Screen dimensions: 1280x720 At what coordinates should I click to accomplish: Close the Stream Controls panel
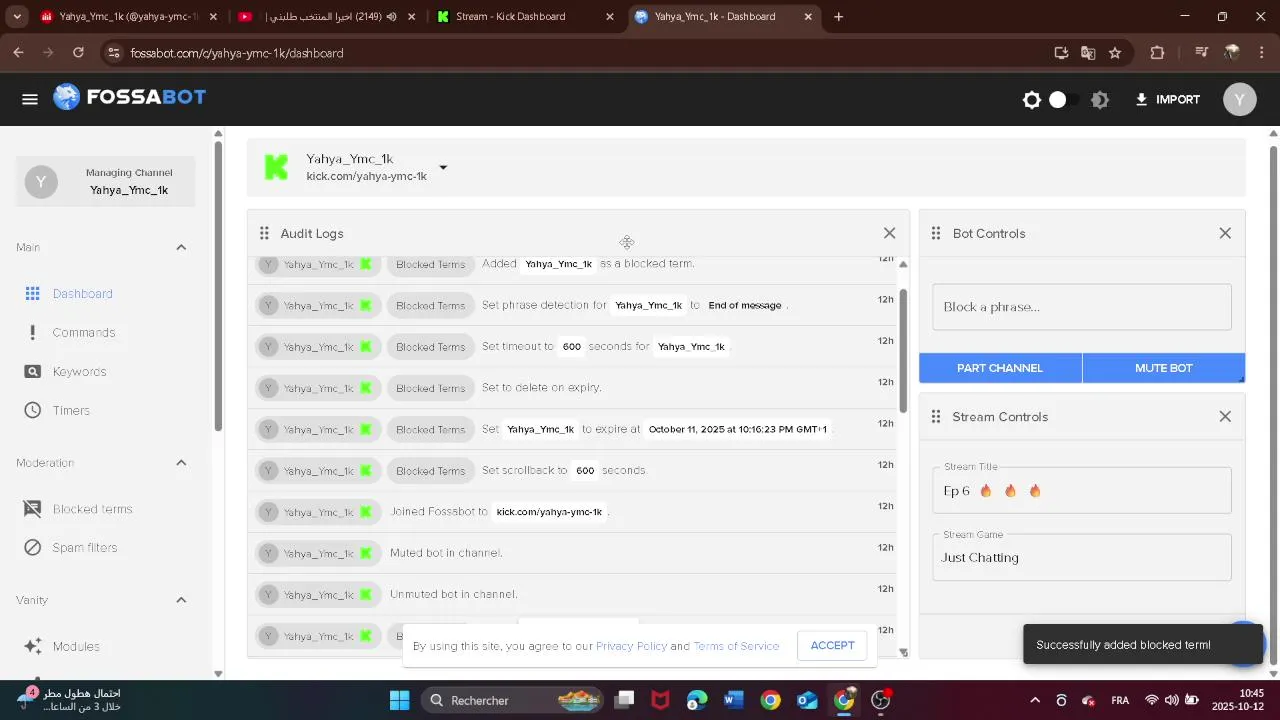point(1225,417)
